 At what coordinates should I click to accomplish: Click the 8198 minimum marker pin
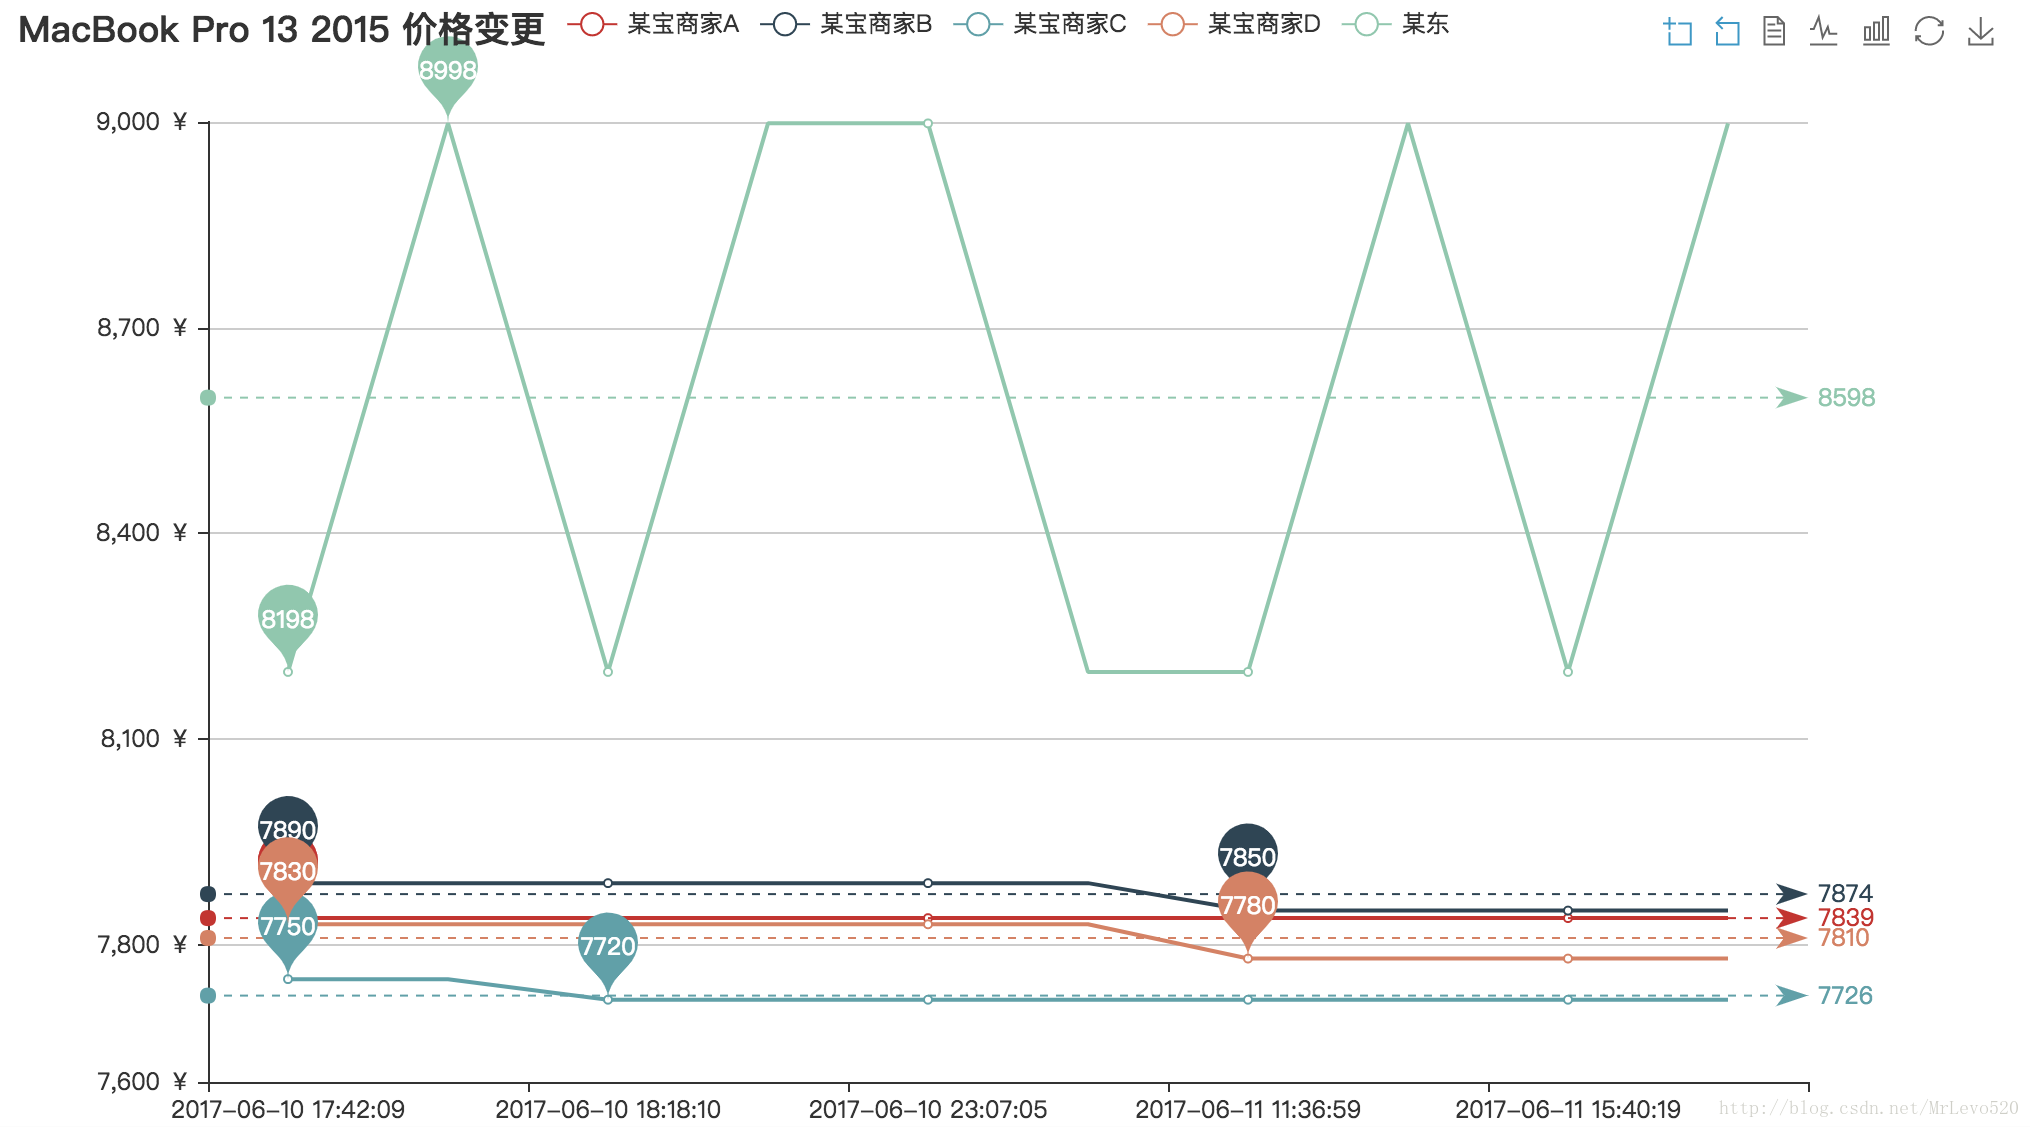pos(288,620)
